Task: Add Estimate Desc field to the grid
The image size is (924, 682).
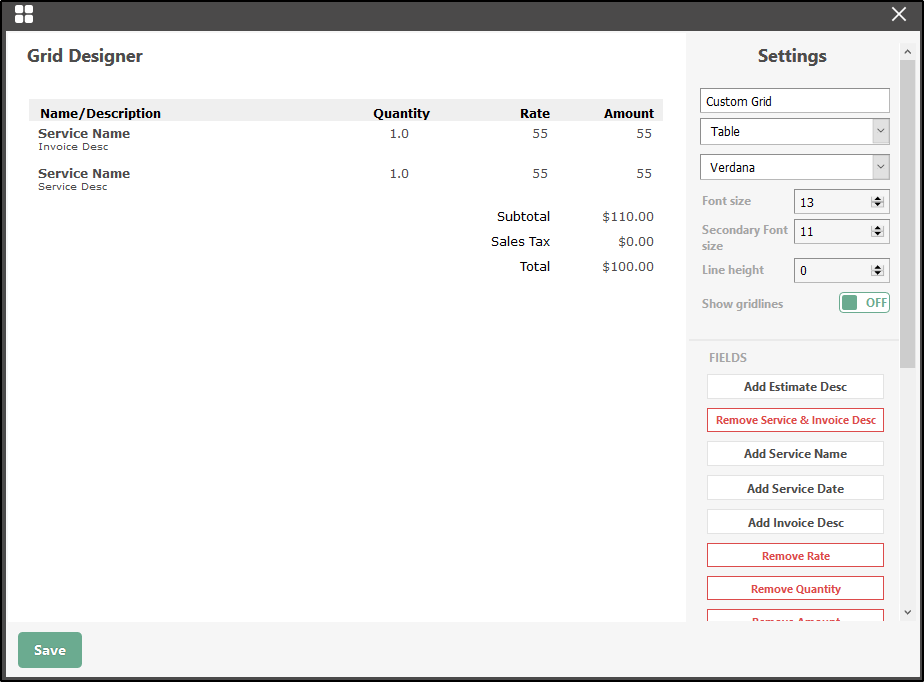Action: click(794, 386)
